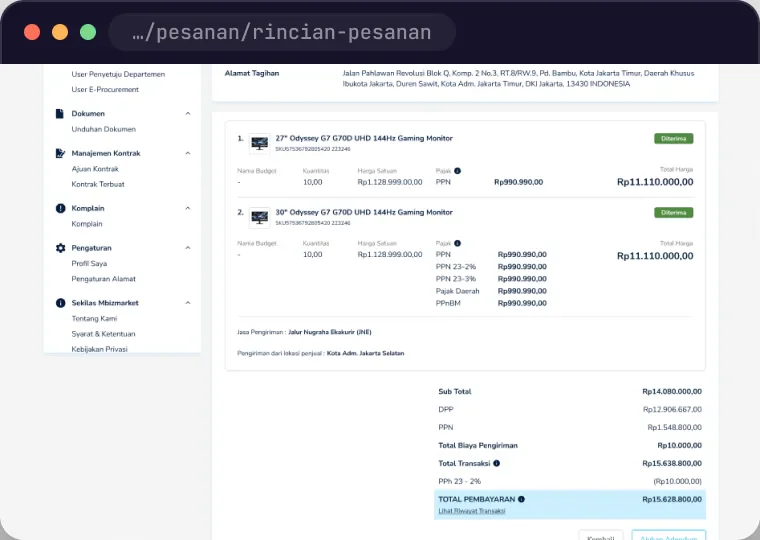760x540 pixels.
Task: Click Kota Adm. Jakarta Selatan seller location
Action: (x=365, y=353)
